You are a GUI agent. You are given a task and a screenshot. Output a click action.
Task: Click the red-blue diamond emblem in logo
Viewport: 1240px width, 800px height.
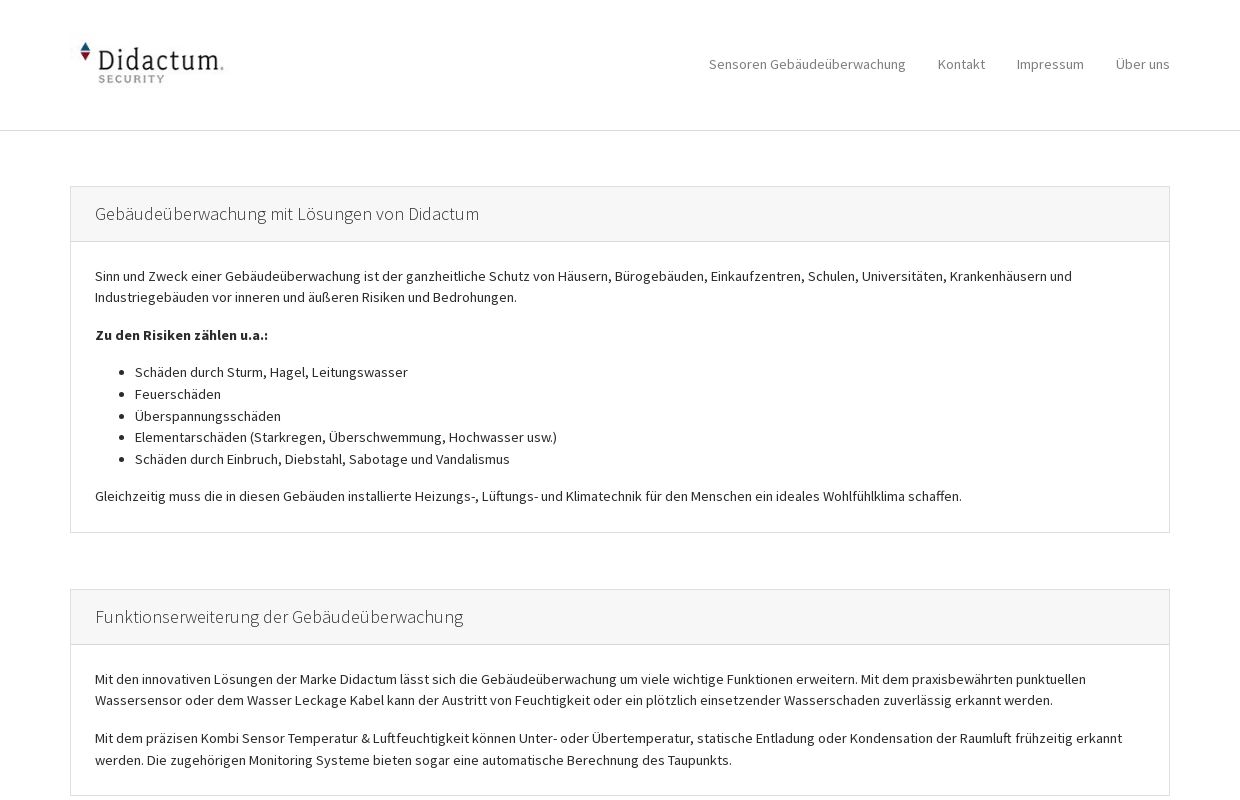(x=86, y=53)
